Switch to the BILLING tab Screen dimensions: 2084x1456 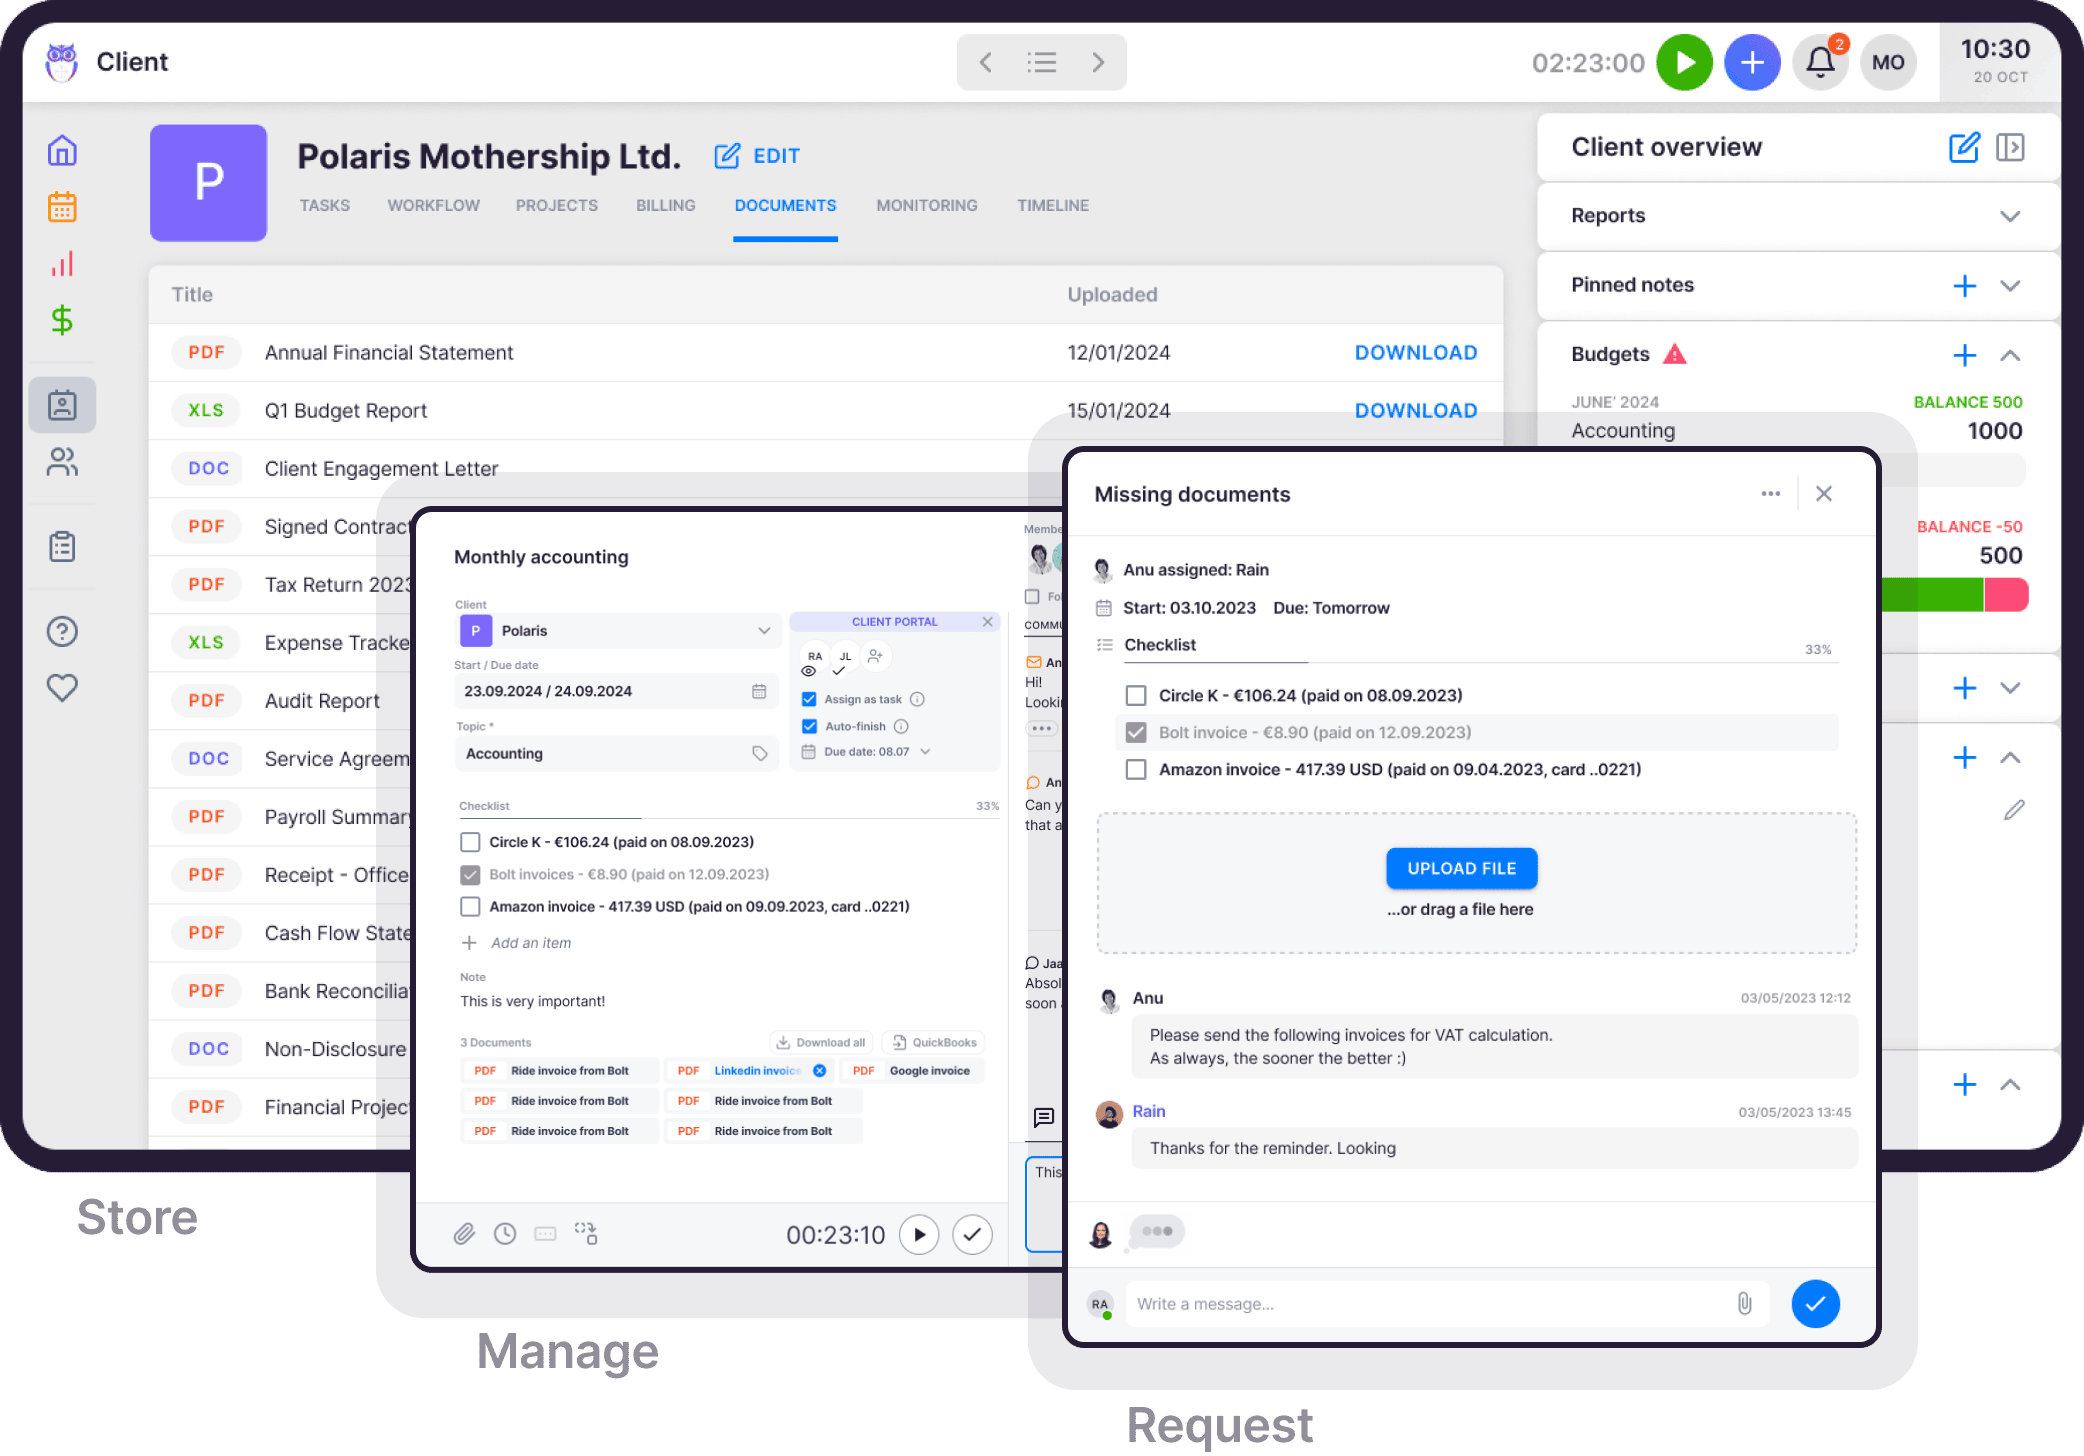tap(665, 205)
